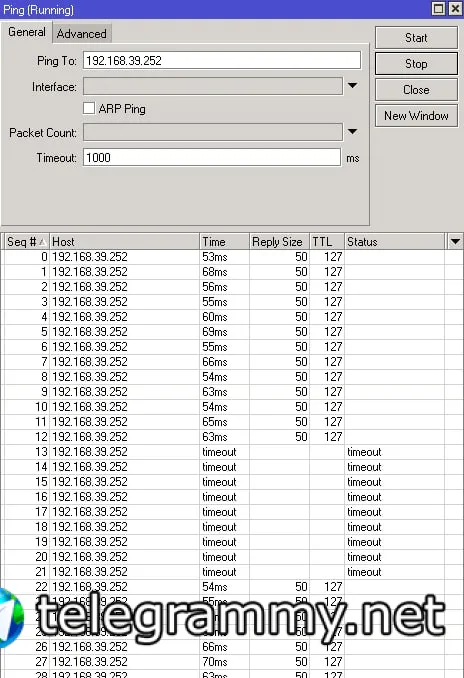The image size is (464, 678).
Task: Click the Status column header
Action: pyautogui.click(x=394, y=241)
